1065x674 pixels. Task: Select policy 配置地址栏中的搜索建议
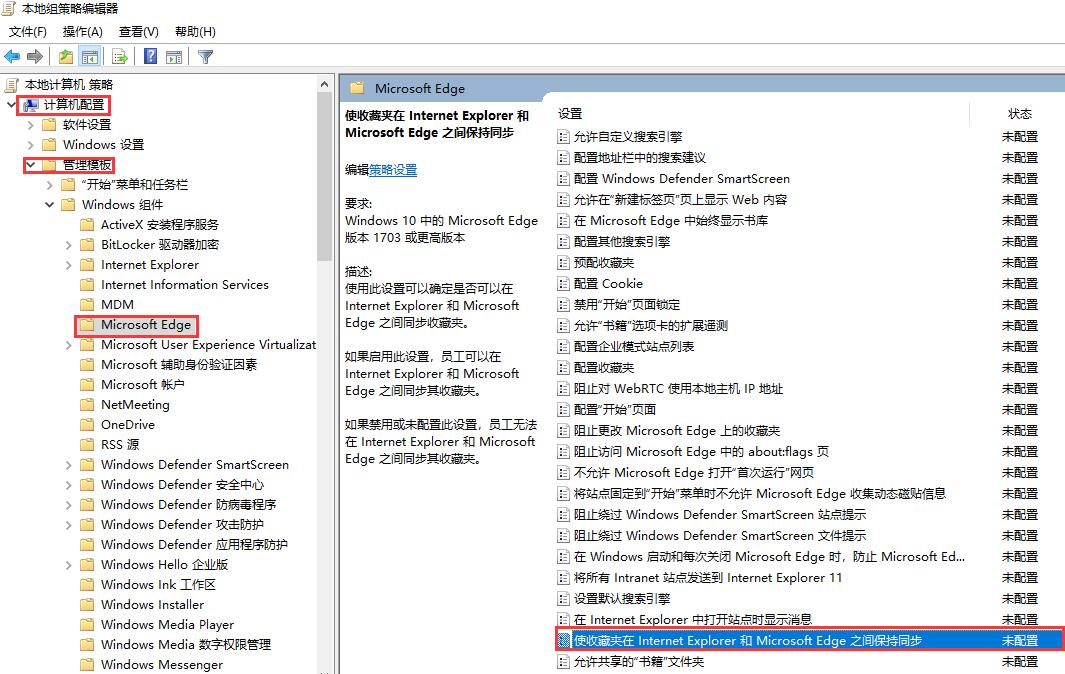(x=639, y=158)
